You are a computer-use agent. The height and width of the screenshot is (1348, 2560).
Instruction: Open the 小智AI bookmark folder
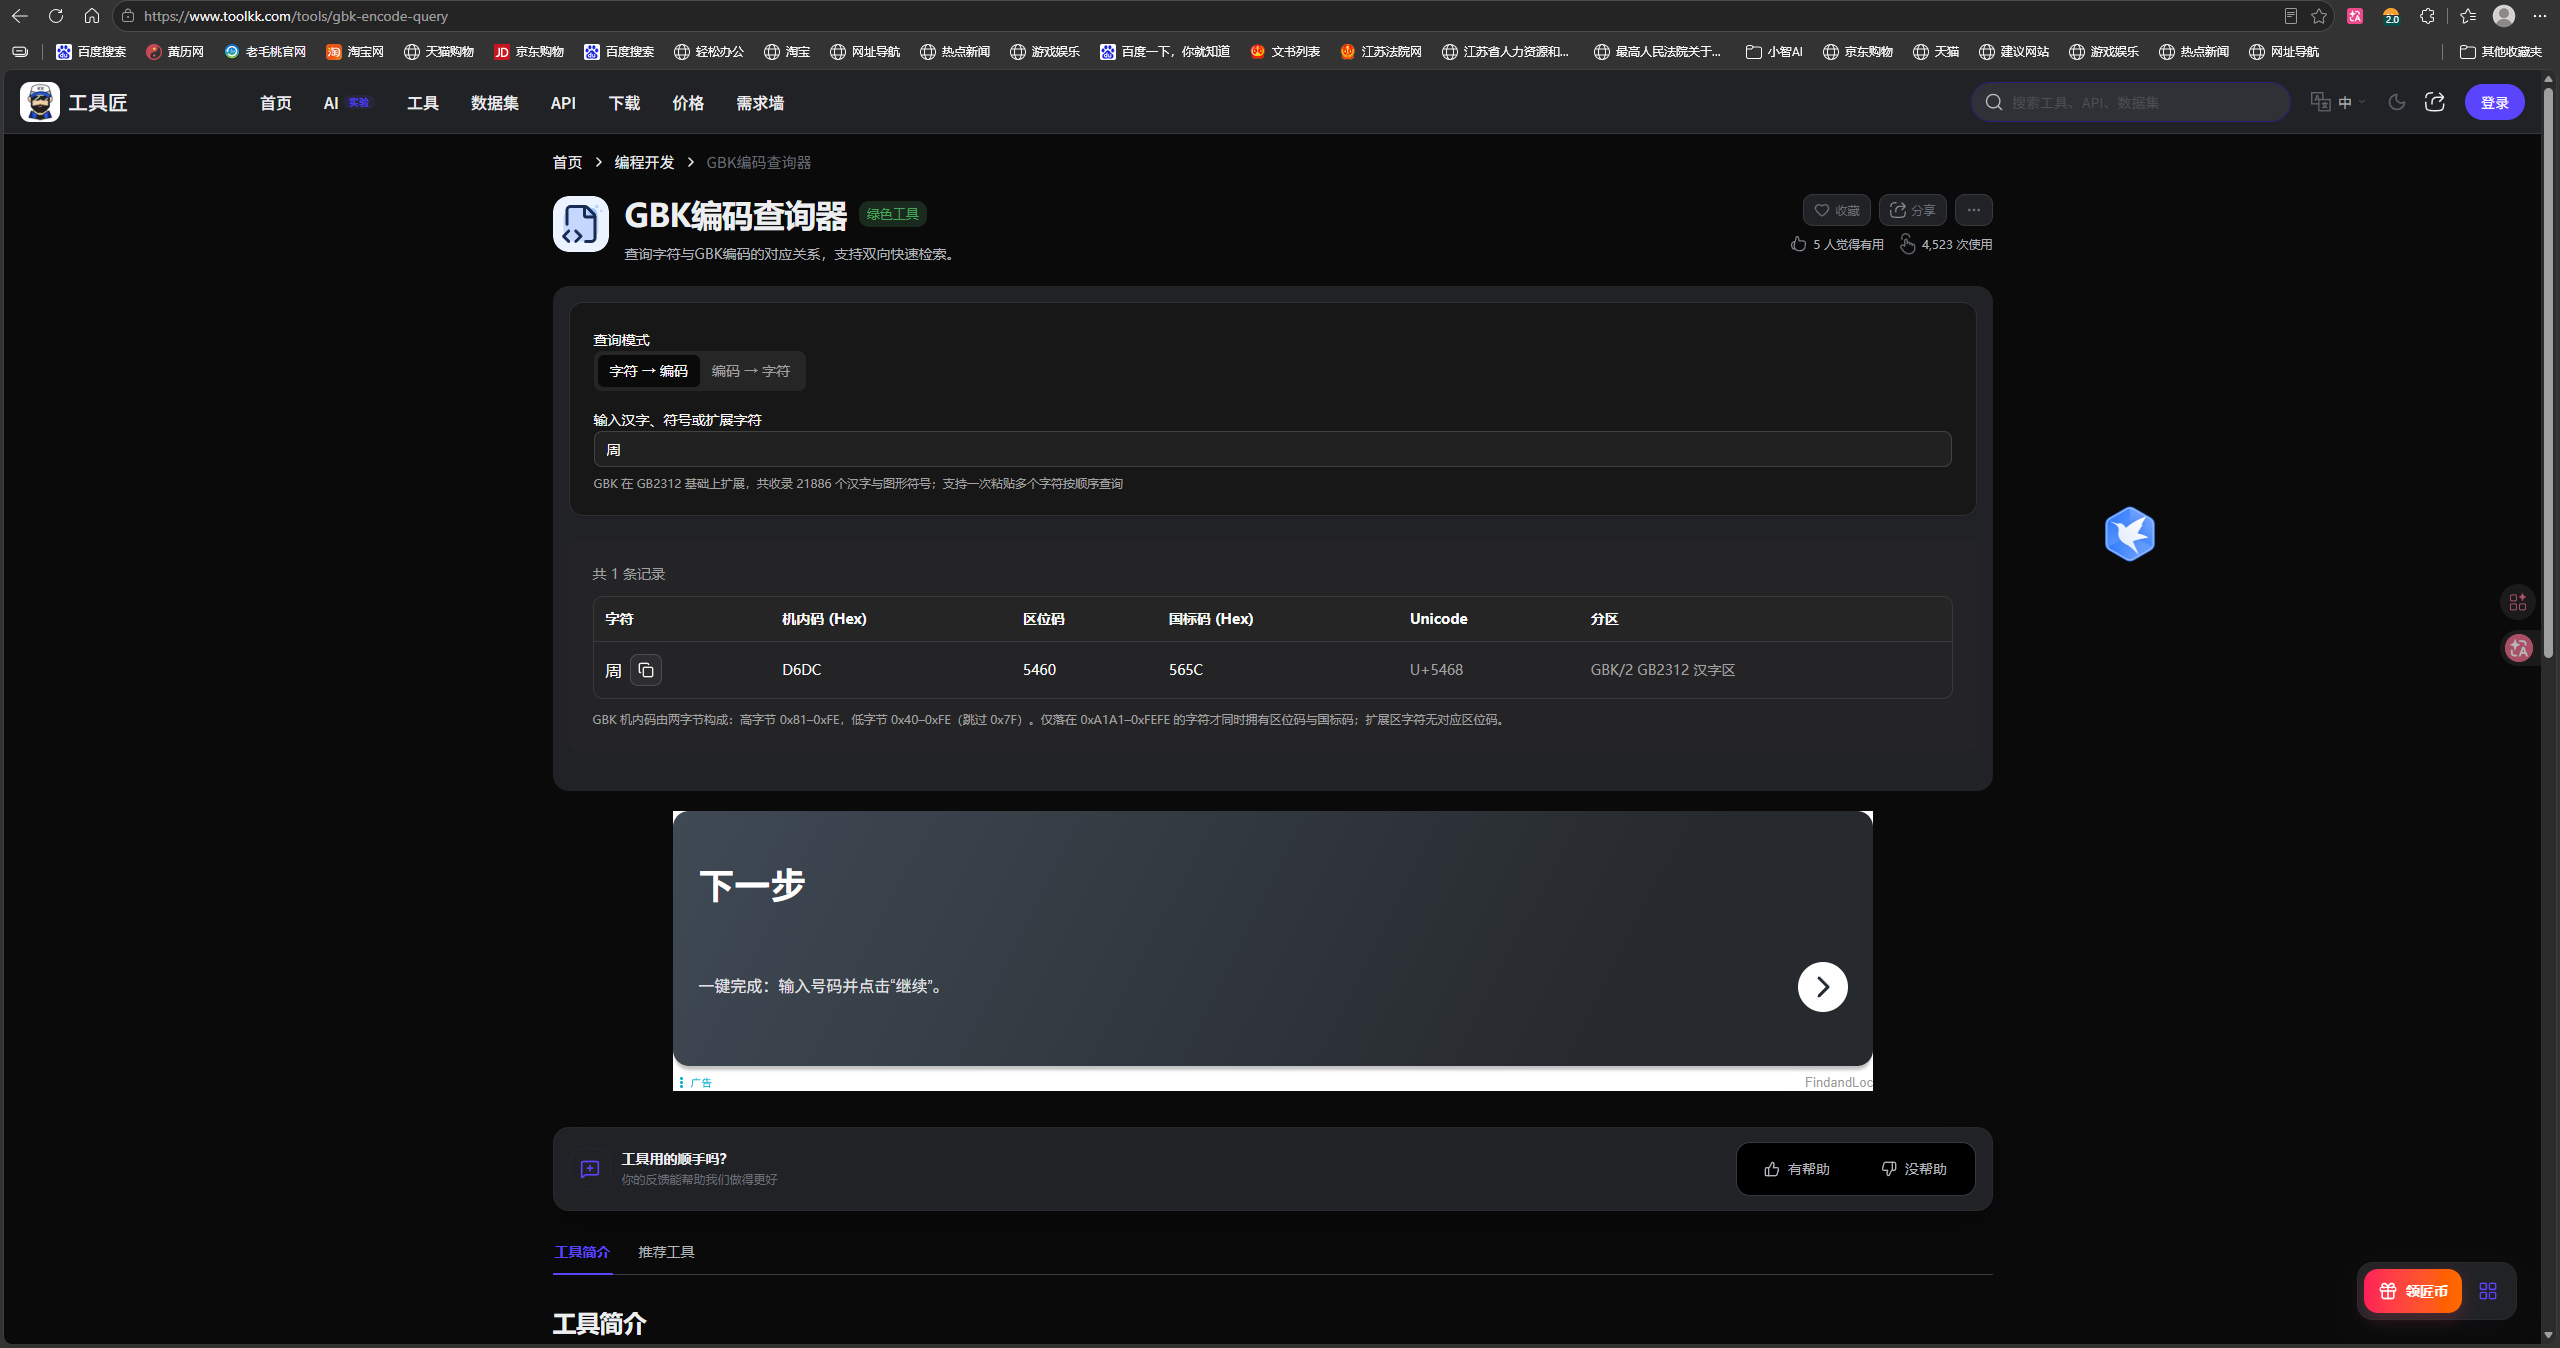[x=1774, y=51]
